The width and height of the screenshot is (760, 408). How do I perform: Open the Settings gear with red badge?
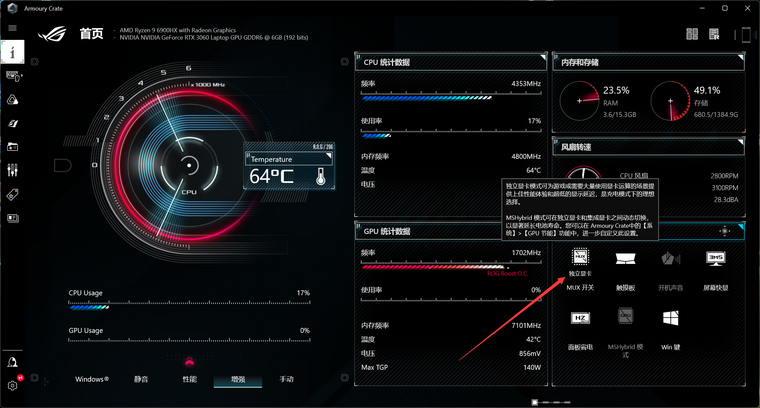13,385
